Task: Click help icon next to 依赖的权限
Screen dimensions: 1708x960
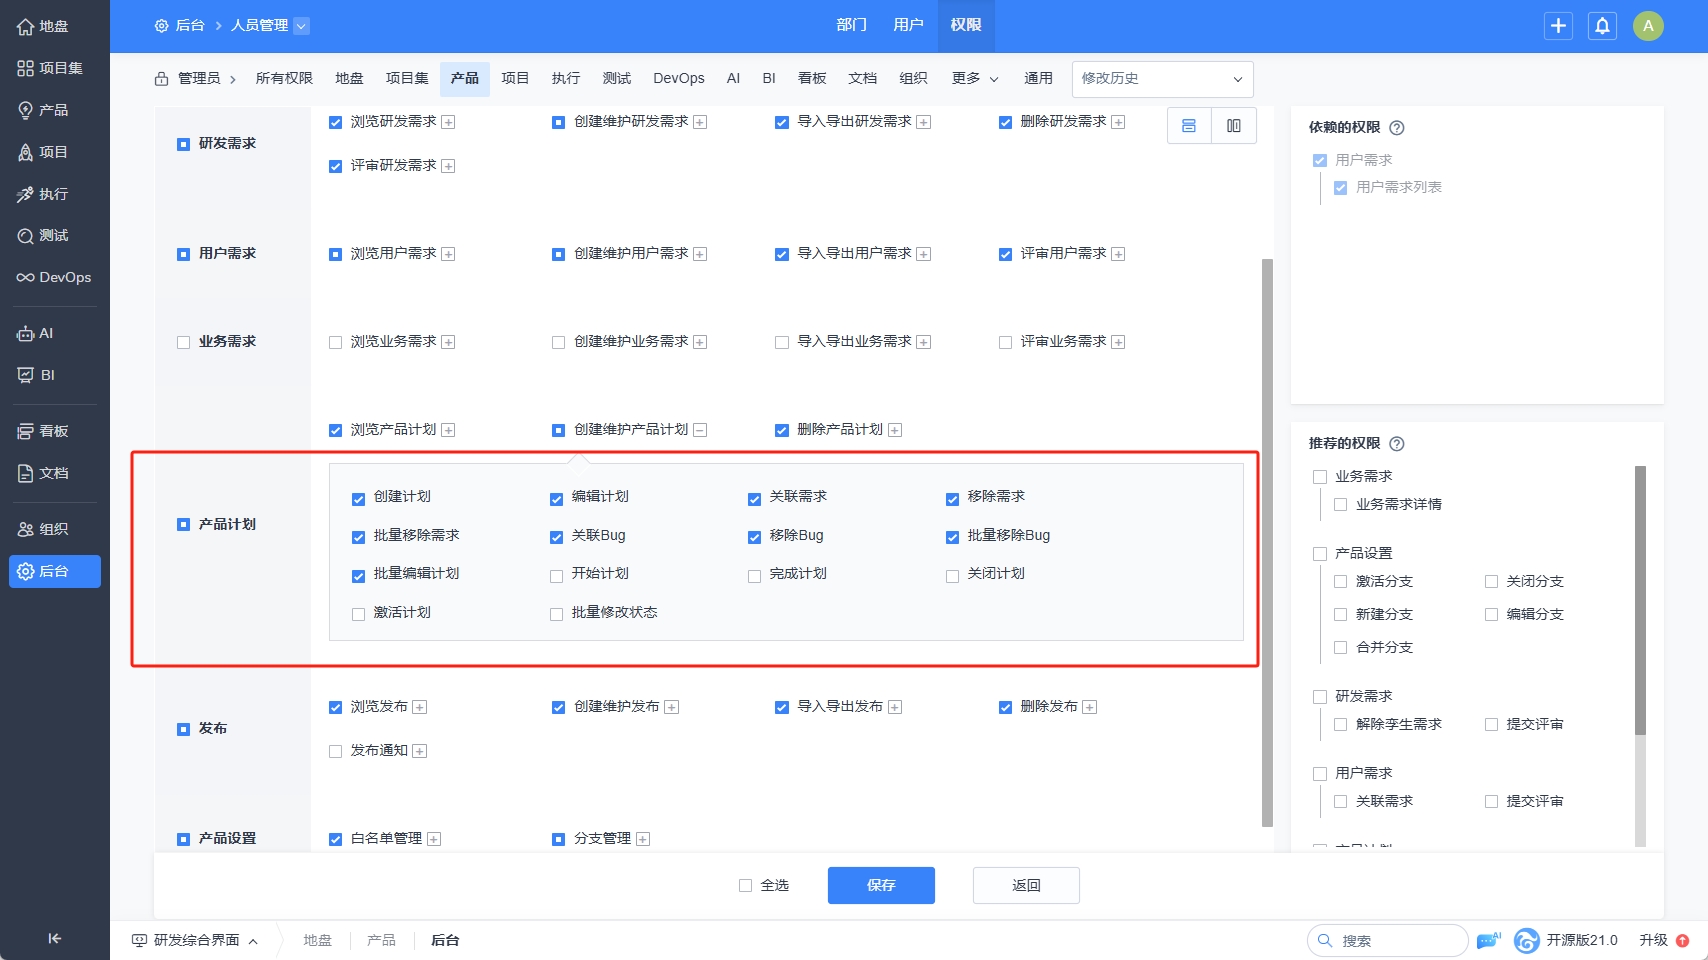Action: click(1397, 128)
